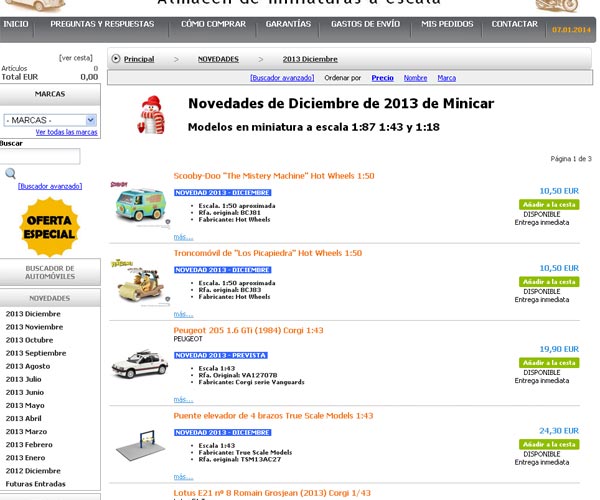Click más link under Scooby-Doo item

pos(183,237)
